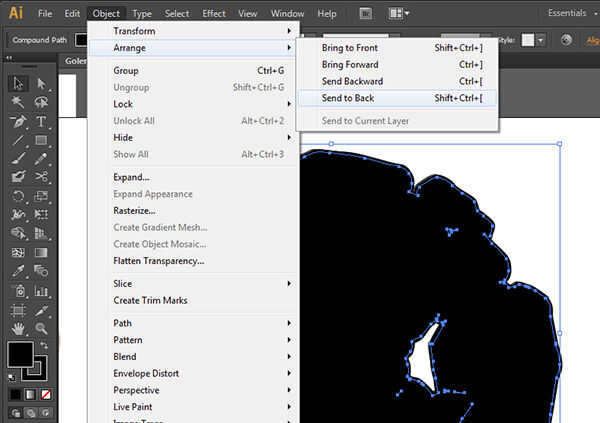This screenshot has width=600, height=423.
Task: Select the Lasso tool
Action: tap(41, 102)
